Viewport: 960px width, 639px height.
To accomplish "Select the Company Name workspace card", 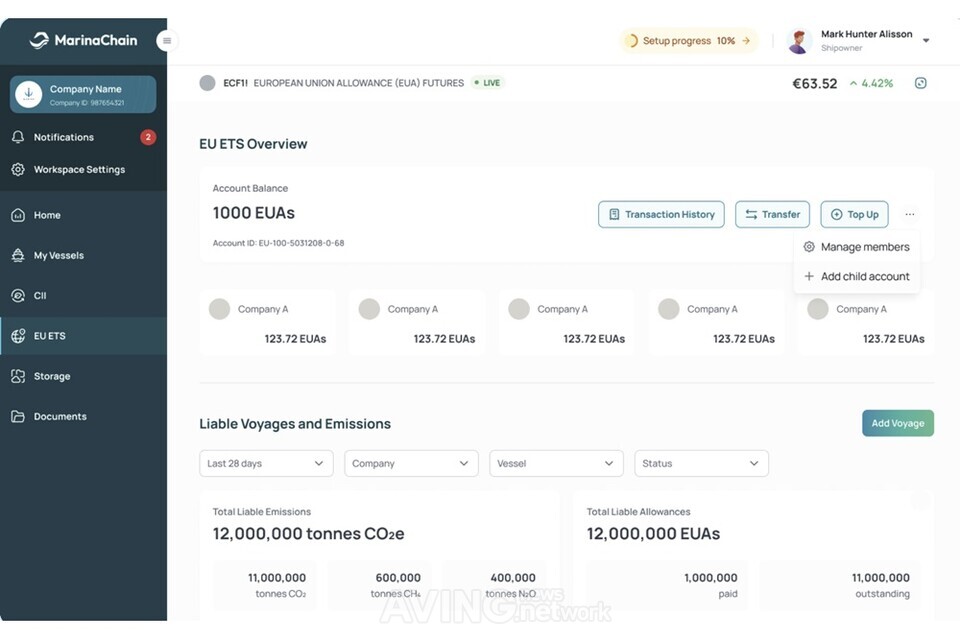I will click(x=83, y=94).
